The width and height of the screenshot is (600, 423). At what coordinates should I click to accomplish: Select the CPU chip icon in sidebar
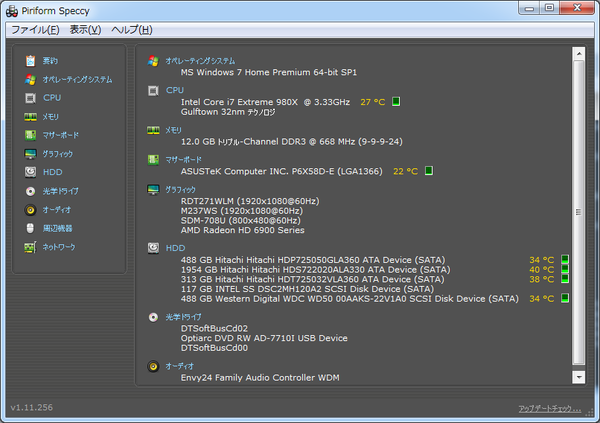coord(30,98)
